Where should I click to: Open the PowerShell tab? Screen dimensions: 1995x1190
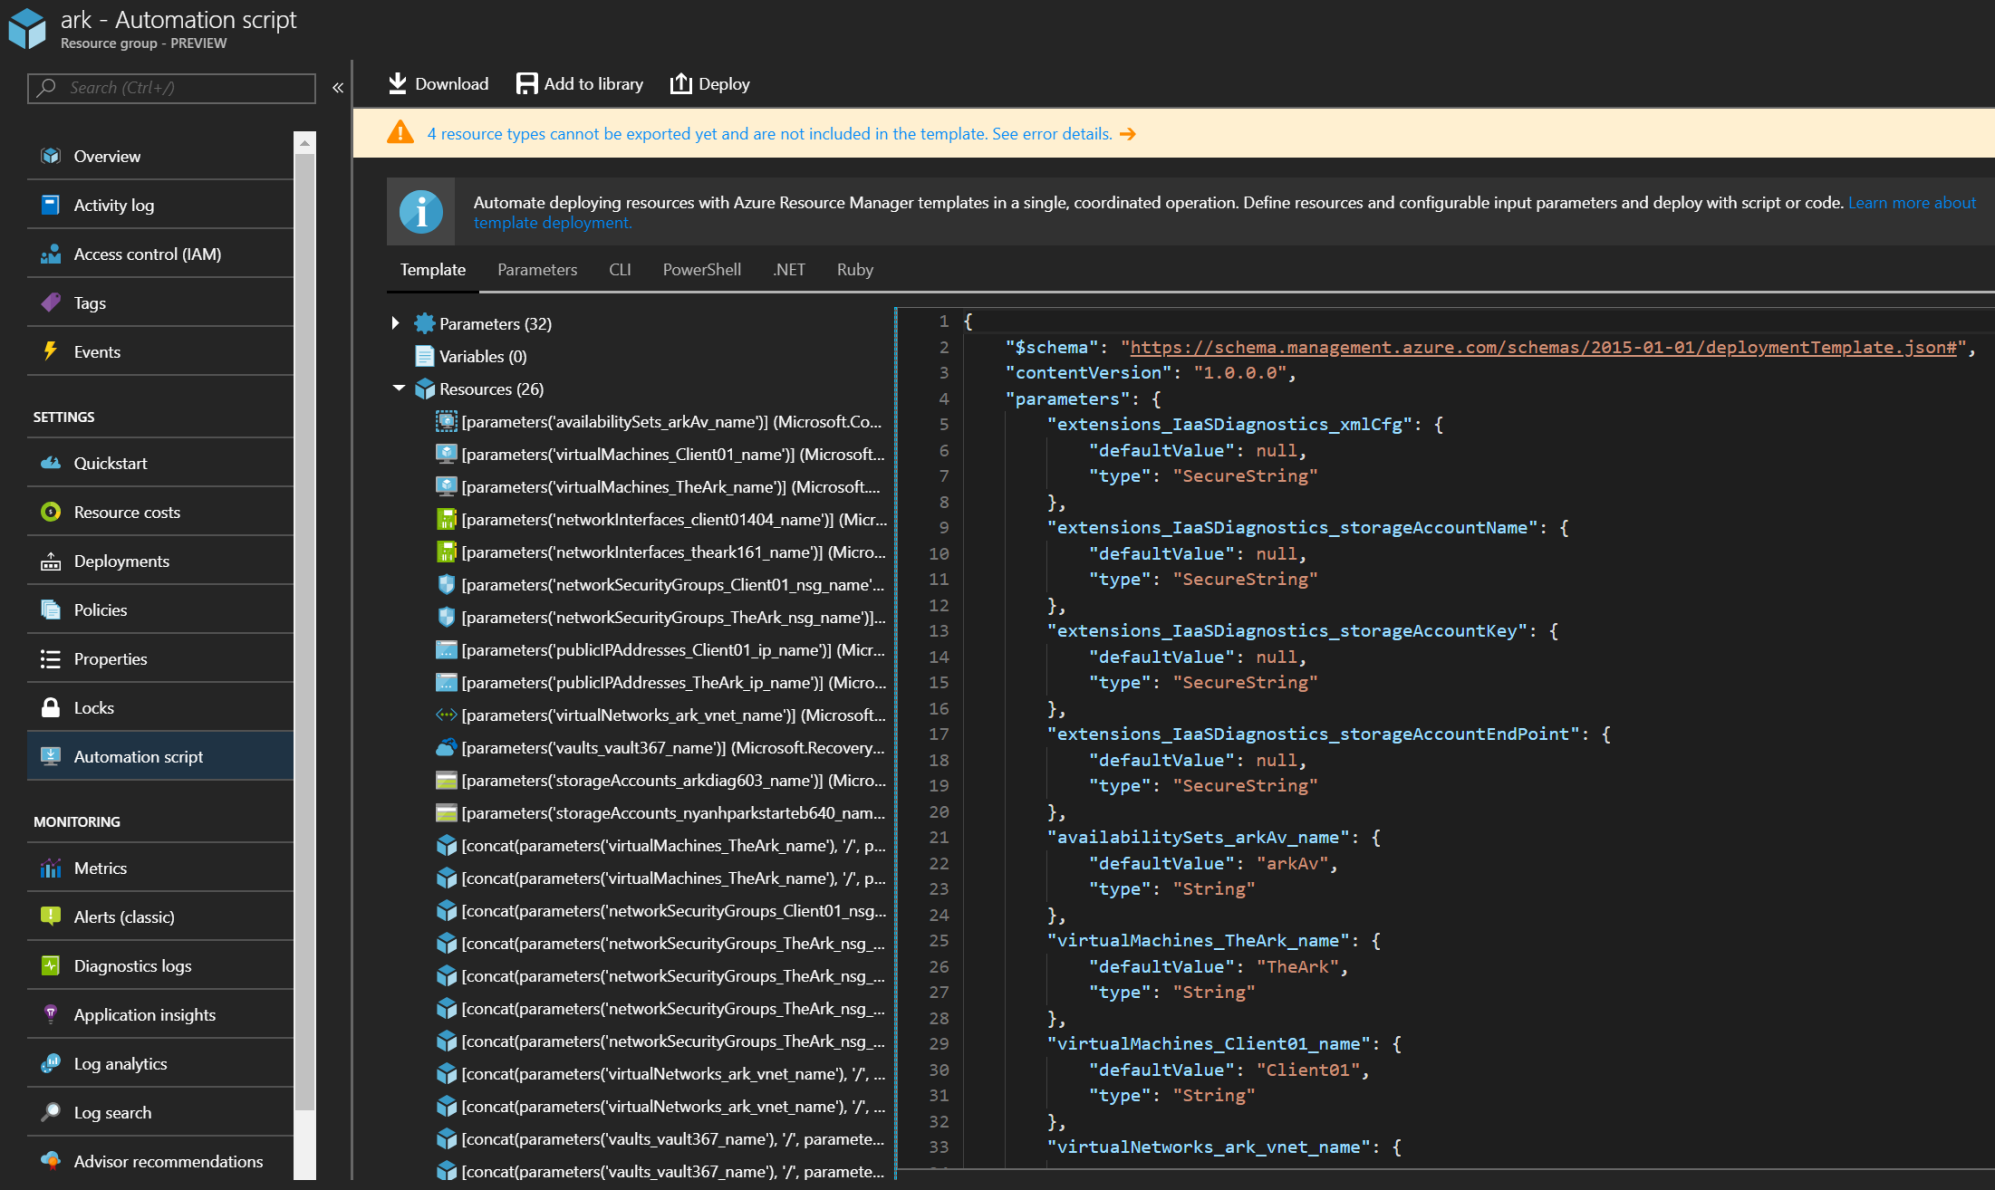(x=702, y=270)
